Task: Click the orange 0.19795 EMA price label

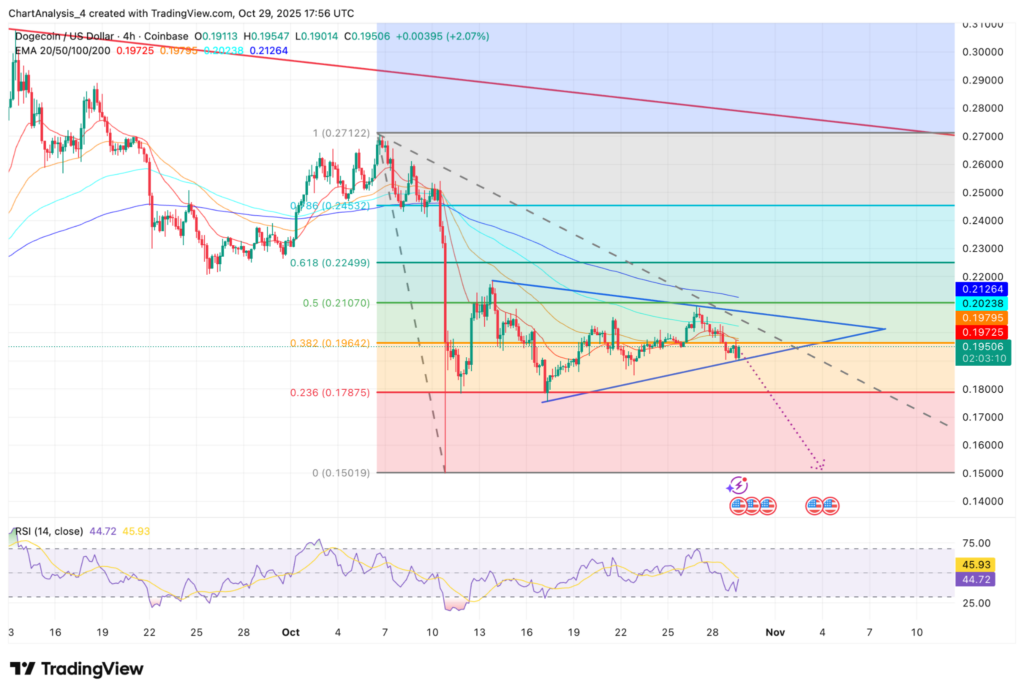Action: click(x=981, y=317)
